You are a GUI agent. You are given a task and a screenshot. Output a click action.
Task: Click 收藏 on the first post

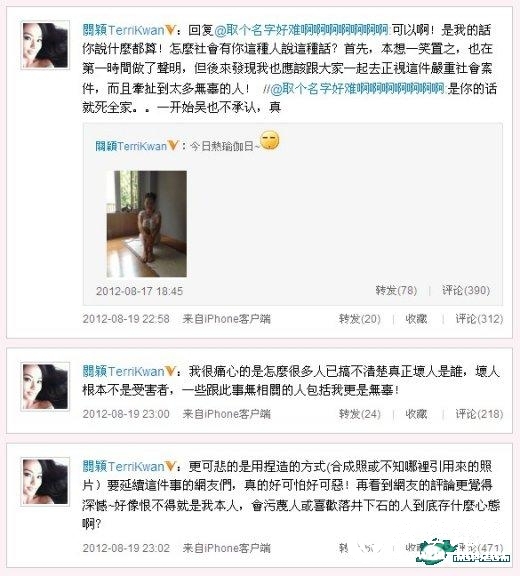point(416,318)
